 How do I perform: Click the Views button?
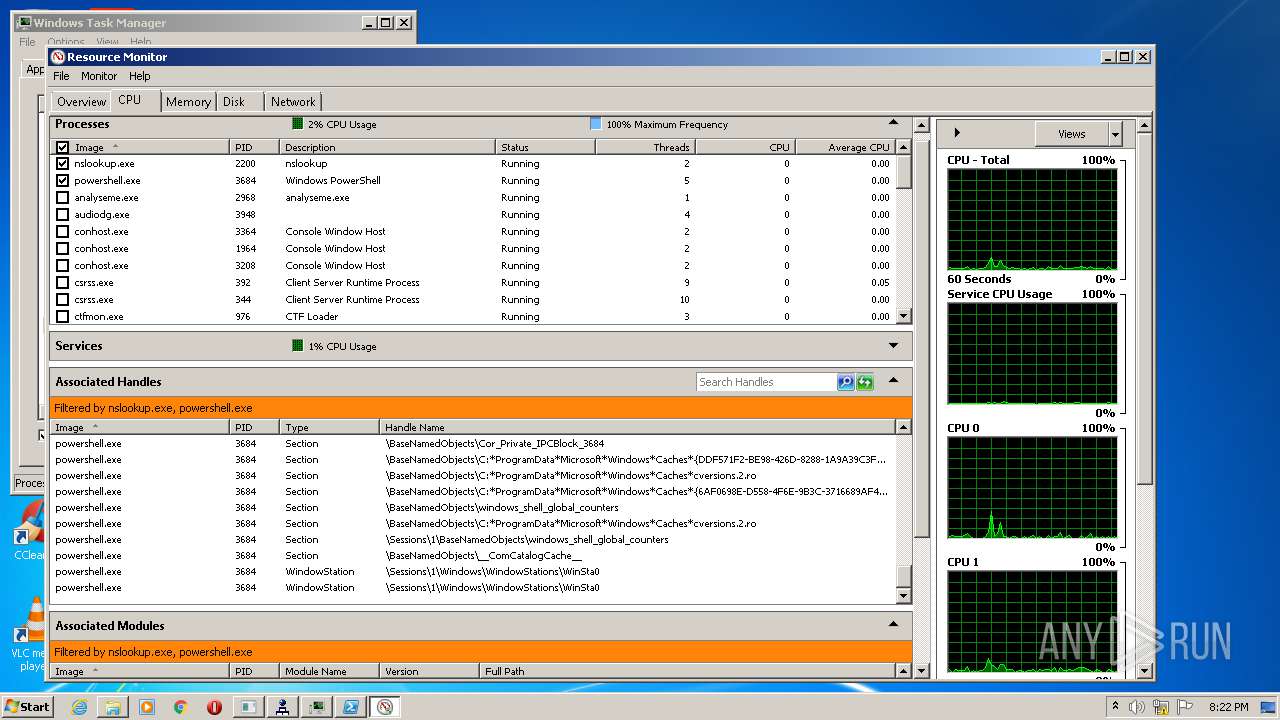1071,134
